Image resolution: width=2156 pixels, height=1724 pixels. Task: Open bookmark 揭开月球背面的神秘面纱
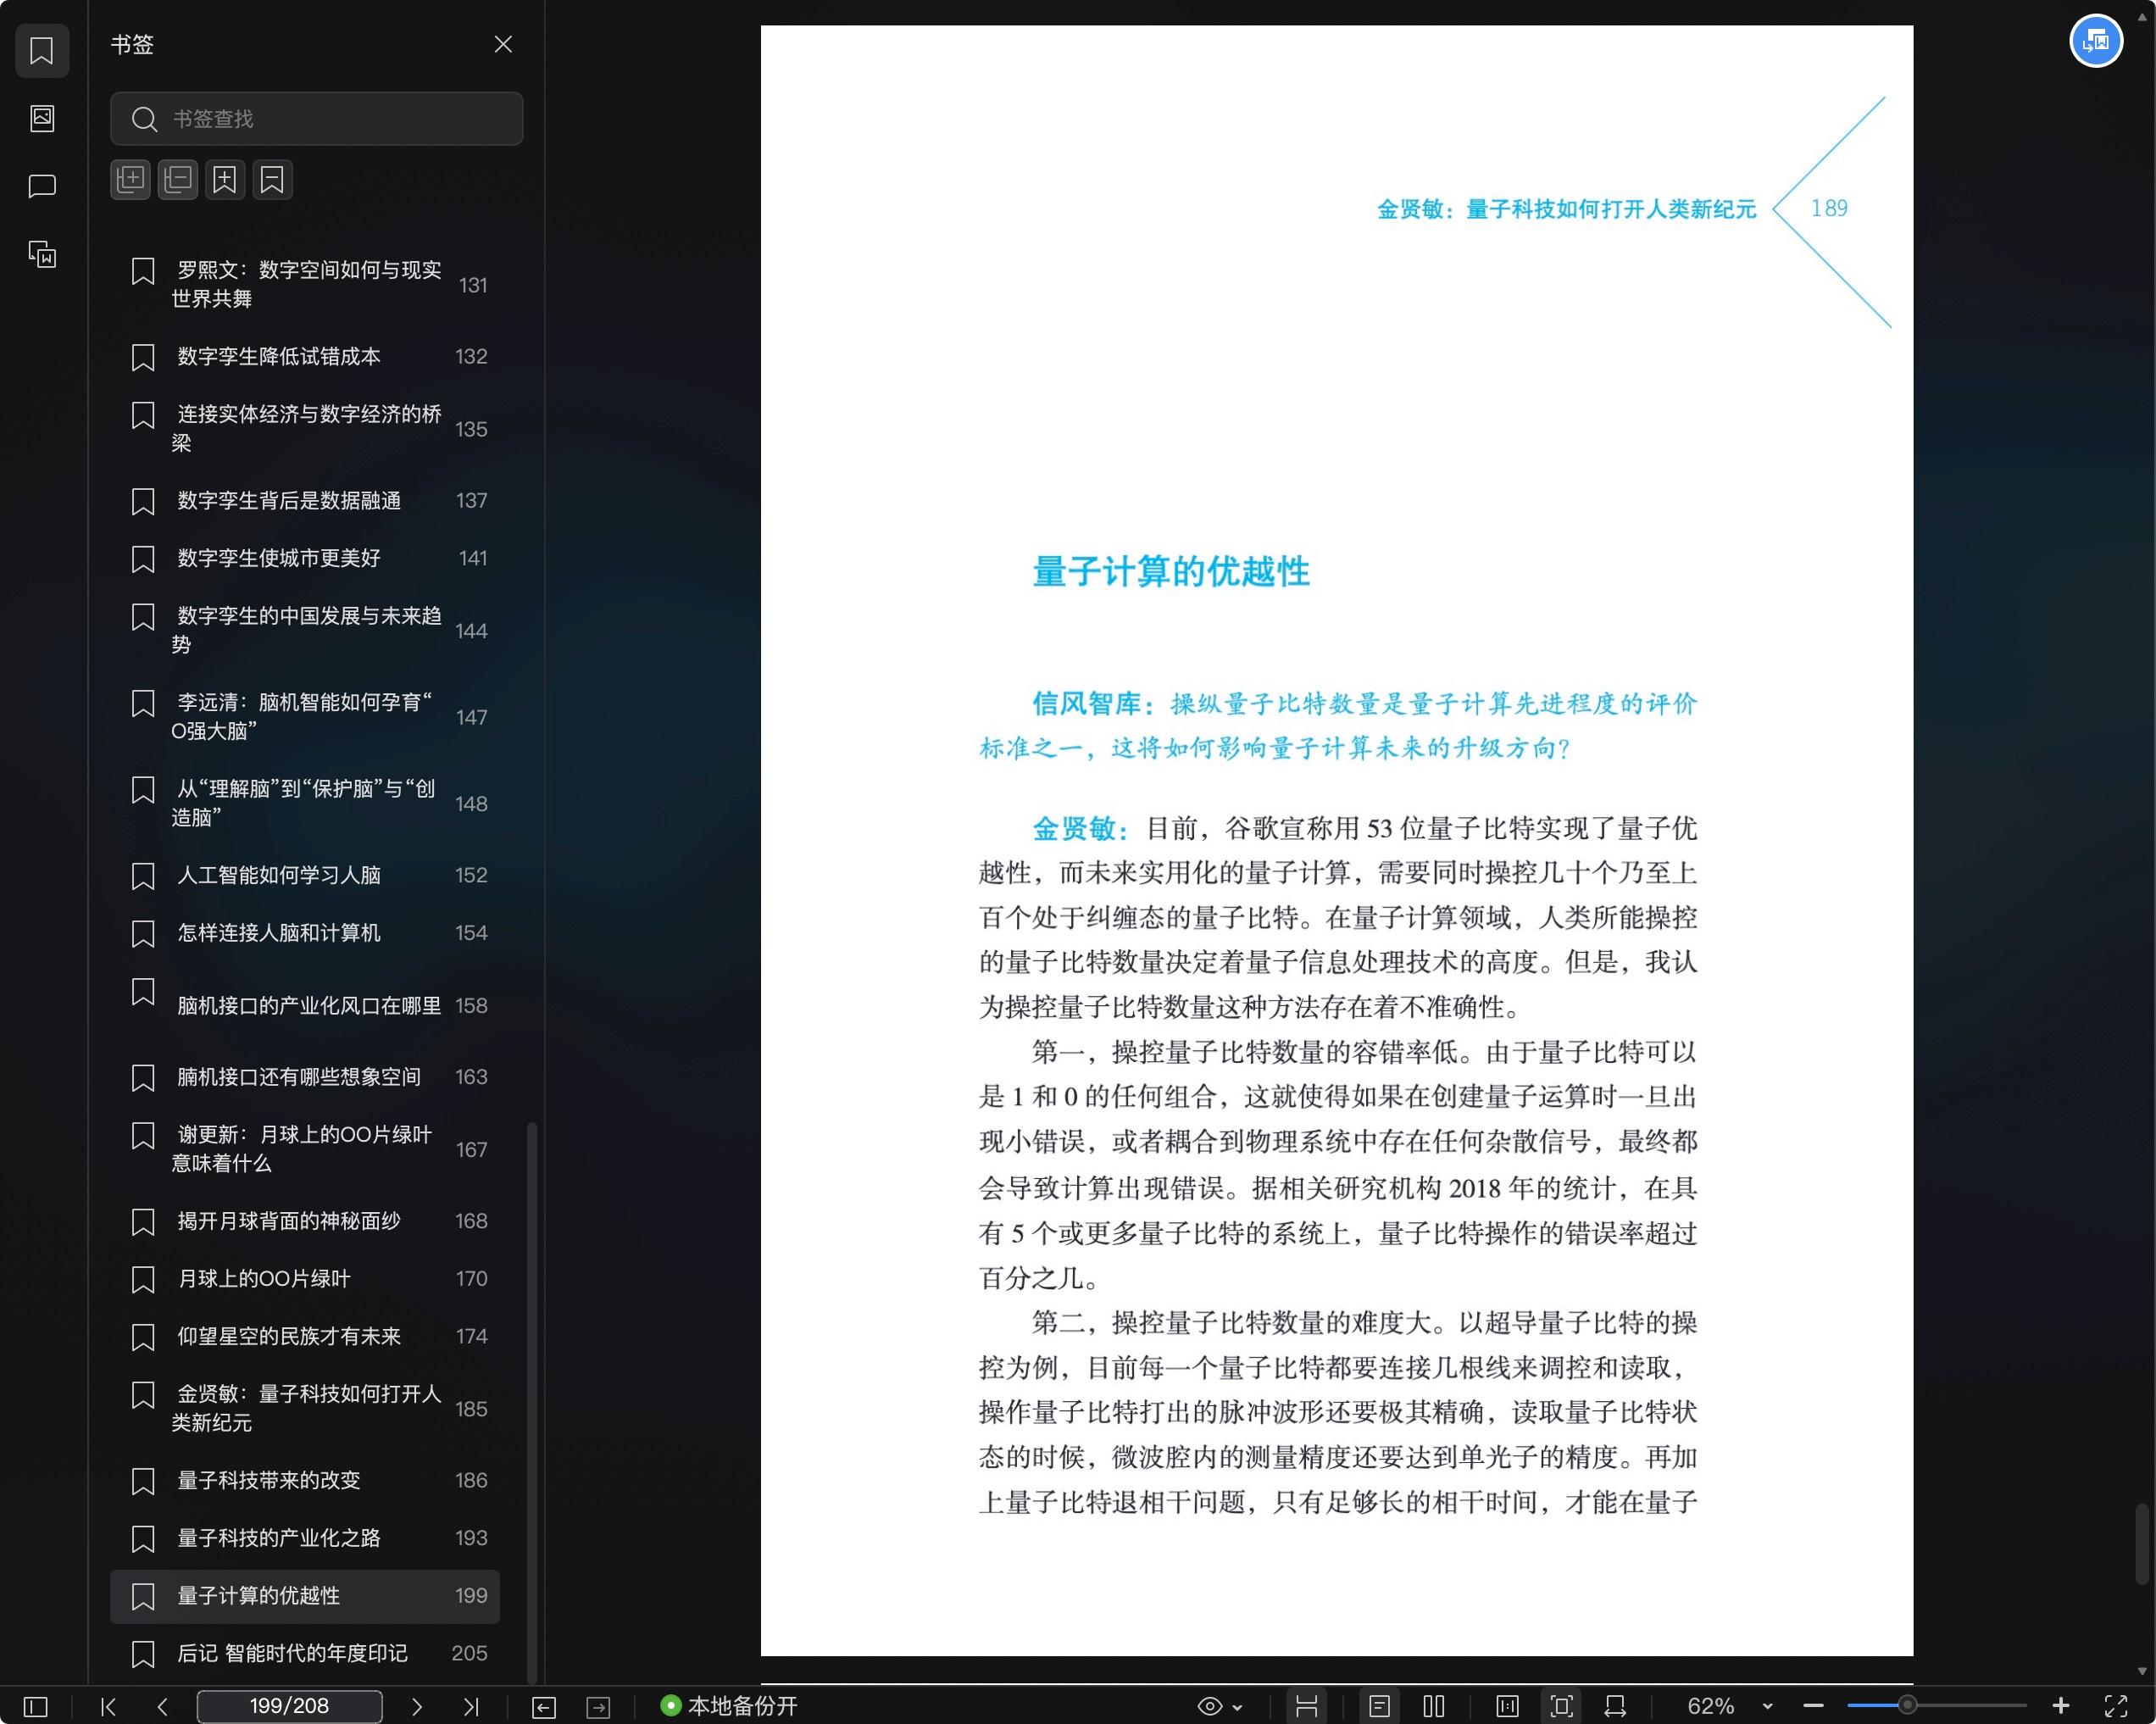coord(305,1221)
